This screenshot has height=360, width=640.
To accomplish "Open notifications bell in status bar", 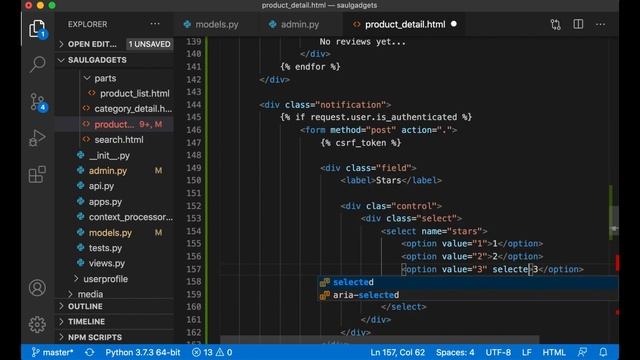I will [x=603, y=352].
